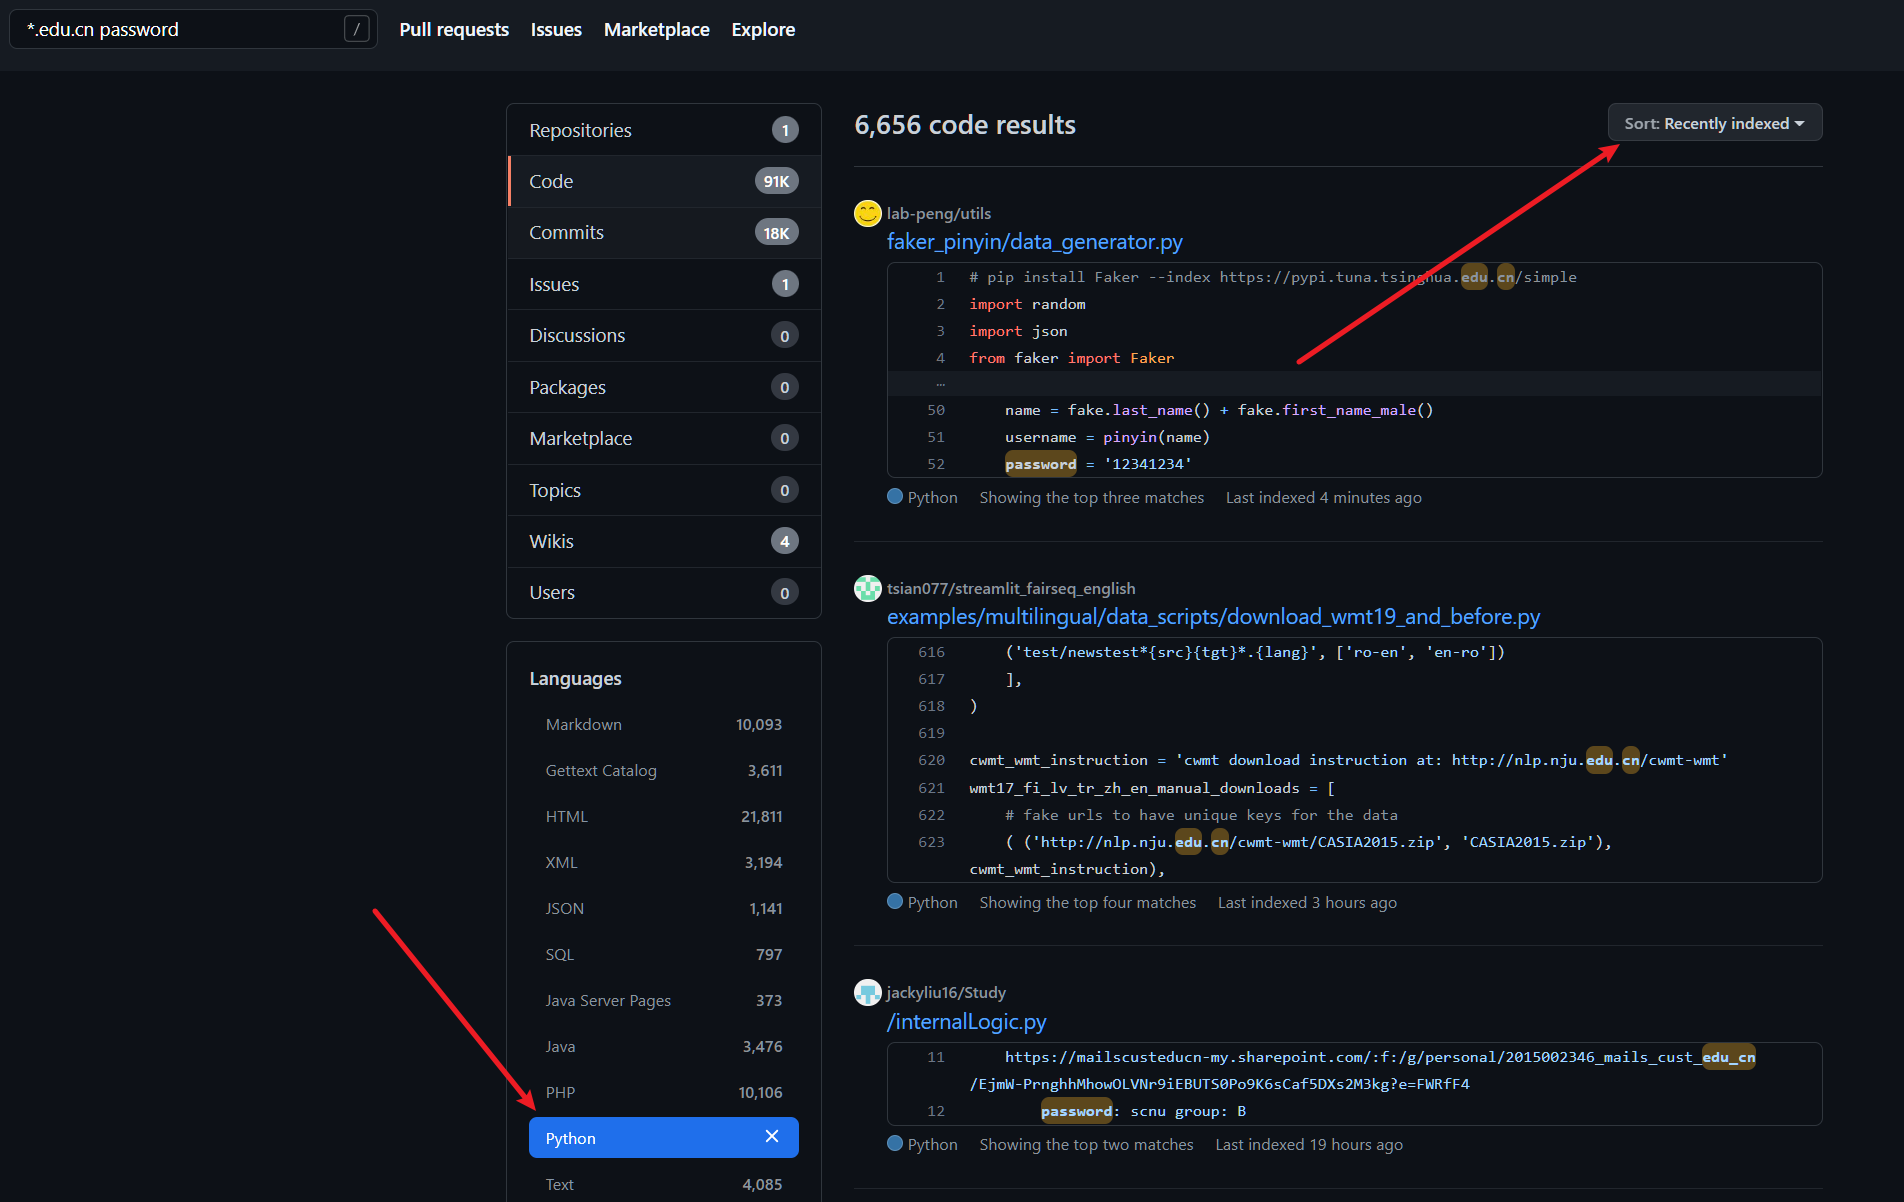Filter by HTML language
Viewport: 1904px width, 1202px height.
click(x=664, y=816)
